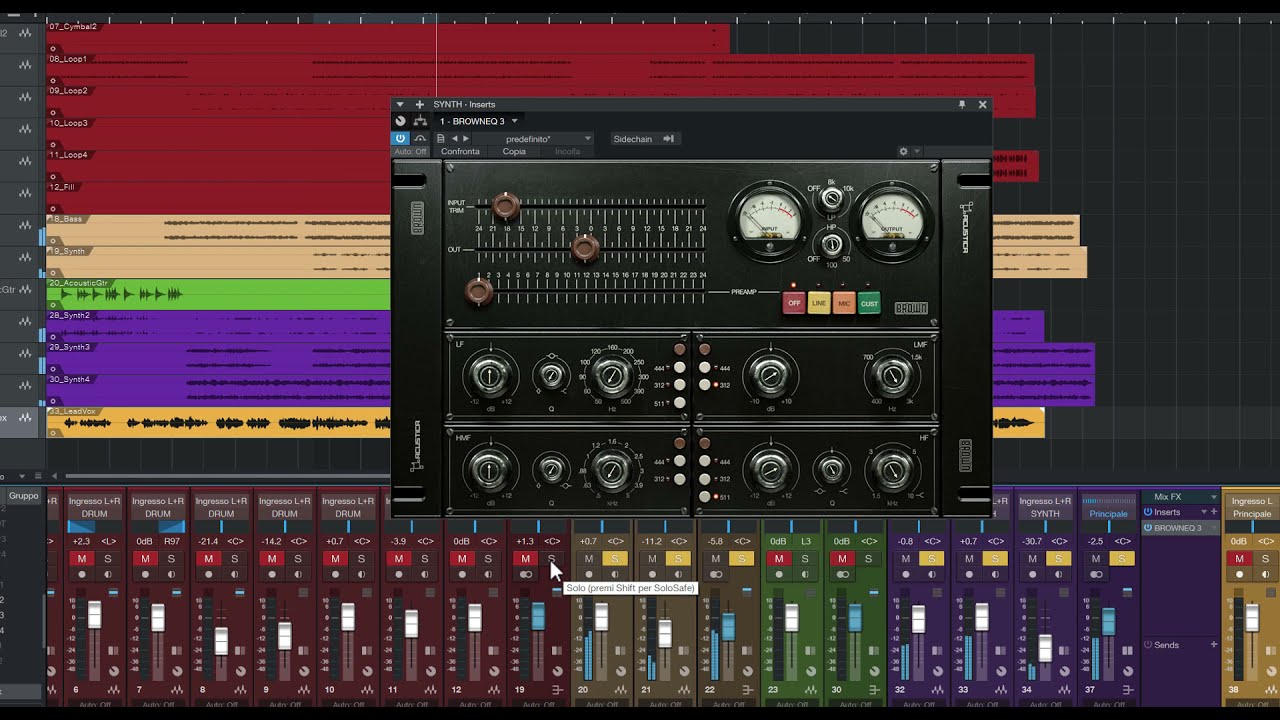1280x720 pixels.
Task: Open the predefinito preset dropdown
Action: (533, 139)
